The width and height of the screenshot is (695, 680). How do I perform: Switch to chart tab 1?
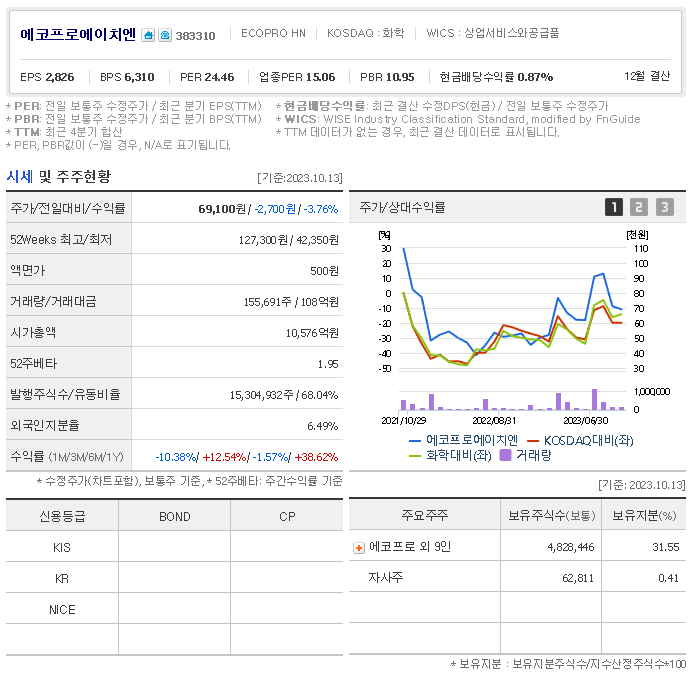click(614, 207)
